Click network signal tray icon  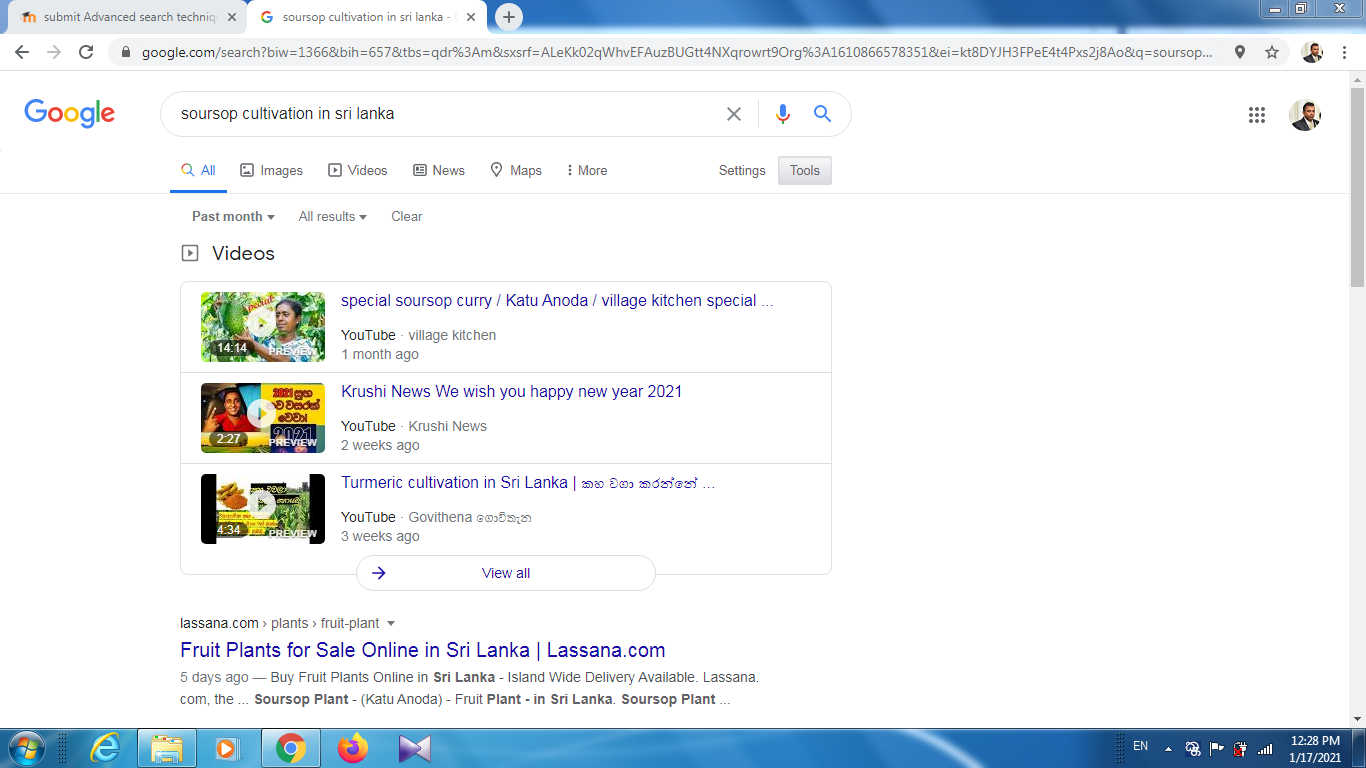tap(1265, 748)
